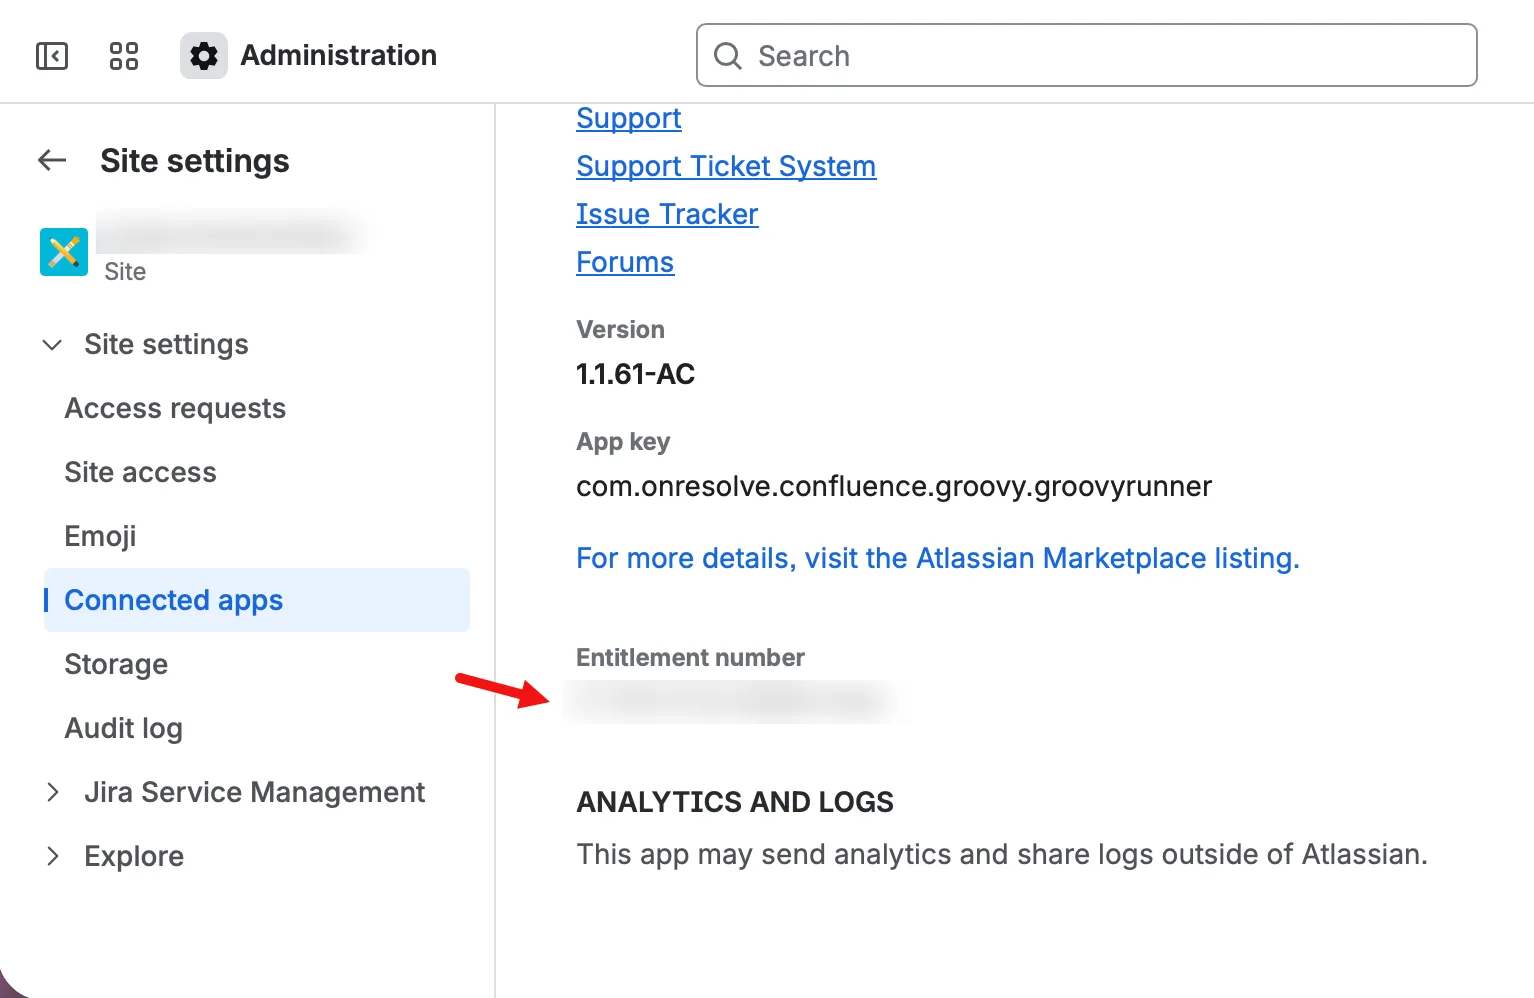Select version number 1.1.61-AC
Viewport: 1534px width, 998px height.
(x=636, y=374)
